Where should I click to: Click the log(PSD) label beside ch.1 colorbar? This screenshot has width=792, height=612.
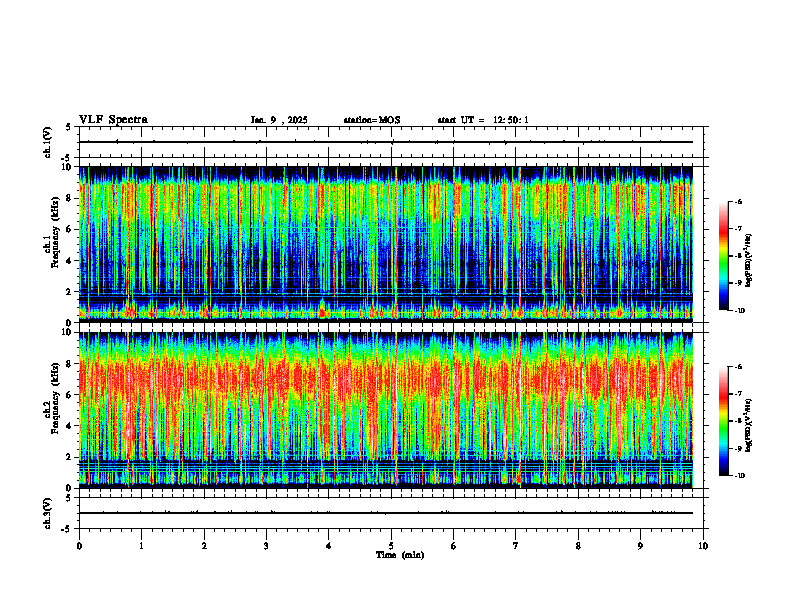(x=749, y=260)
